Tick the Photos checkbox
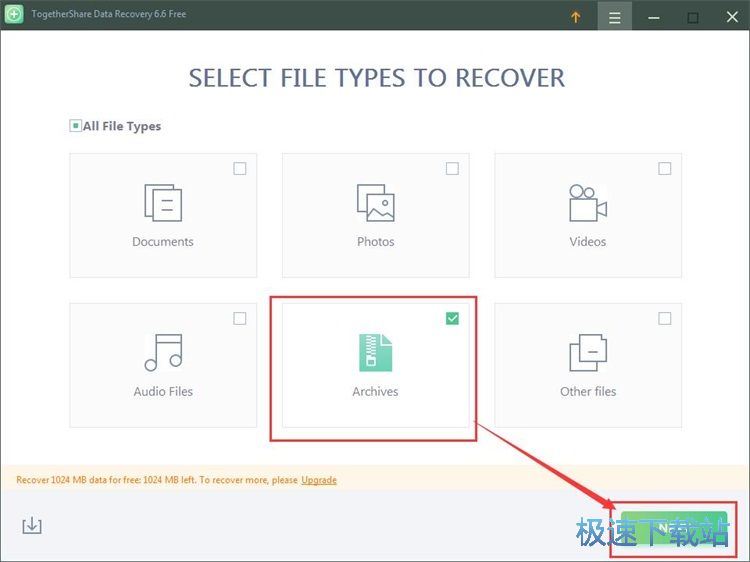 pos(452,169)
